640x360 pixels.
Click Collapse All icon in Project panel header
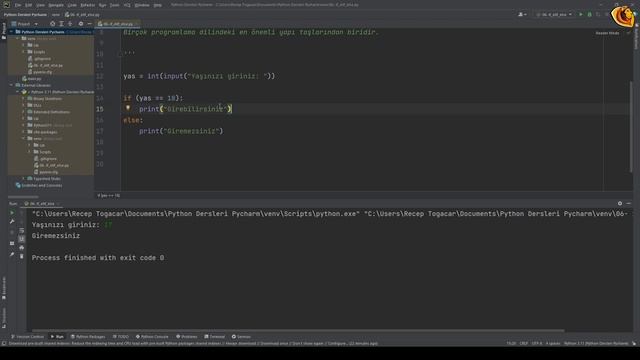click(x=70, y=24)
